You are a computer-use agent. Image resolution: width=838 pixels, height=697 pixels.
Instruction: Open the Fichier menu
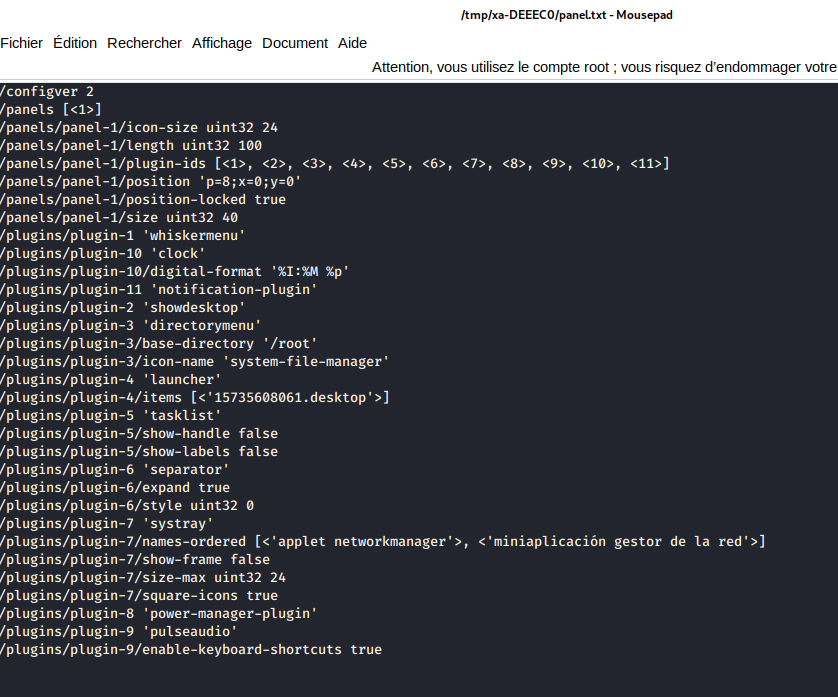click(22, 43)
